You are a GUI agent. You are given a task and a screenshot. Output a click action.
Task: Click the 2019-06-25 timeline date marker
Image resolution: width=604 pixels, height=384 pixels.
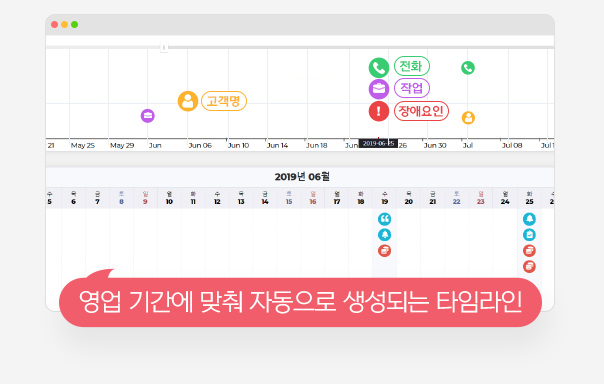click(378, 143)
